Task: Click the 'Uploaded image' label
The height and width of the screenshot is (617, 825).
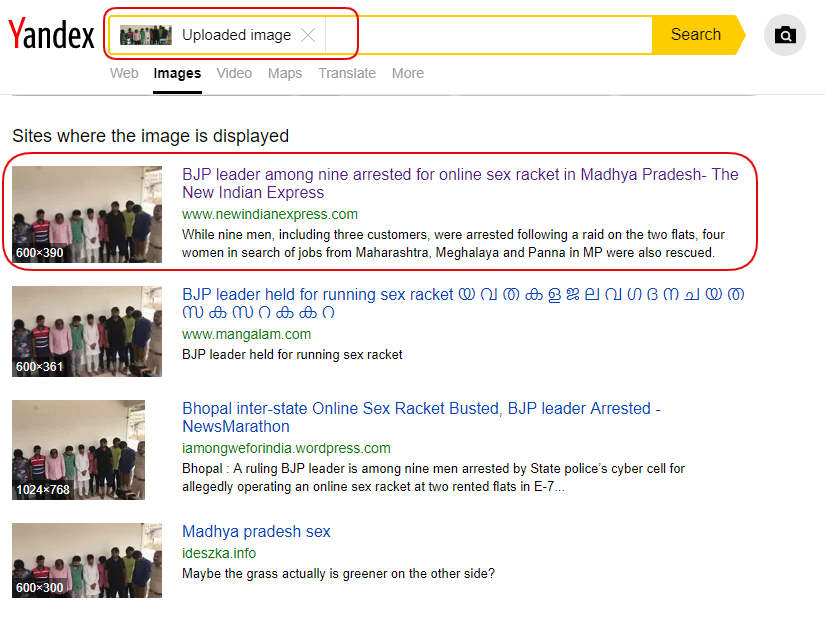Action: [x=236, y=35]
